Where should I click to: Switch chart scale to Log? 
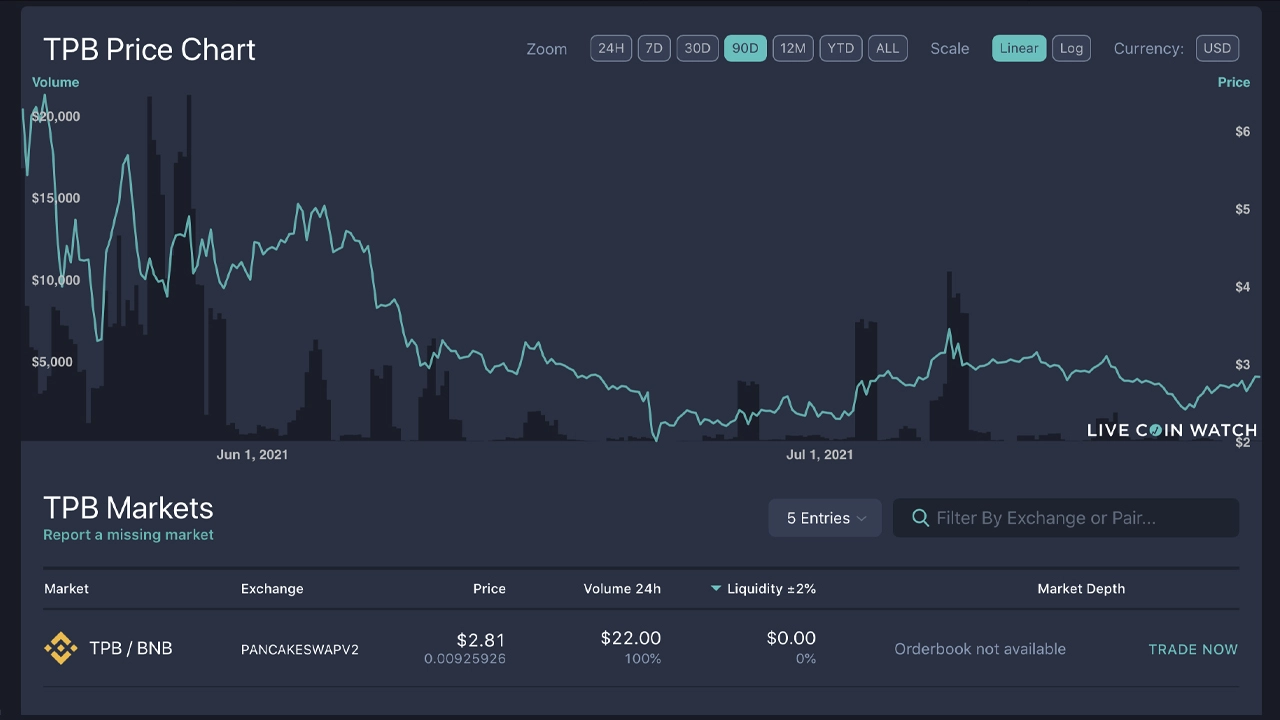[x=1071, y=48]
